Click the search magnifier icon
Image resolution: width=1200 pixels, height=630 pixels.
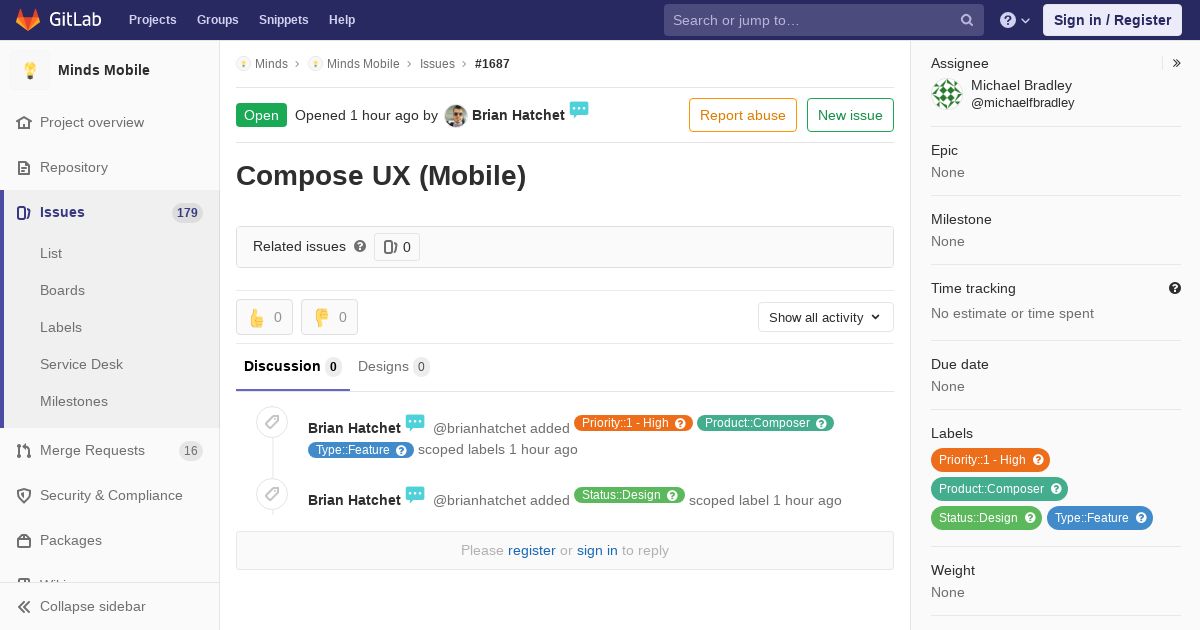[967, 20]
